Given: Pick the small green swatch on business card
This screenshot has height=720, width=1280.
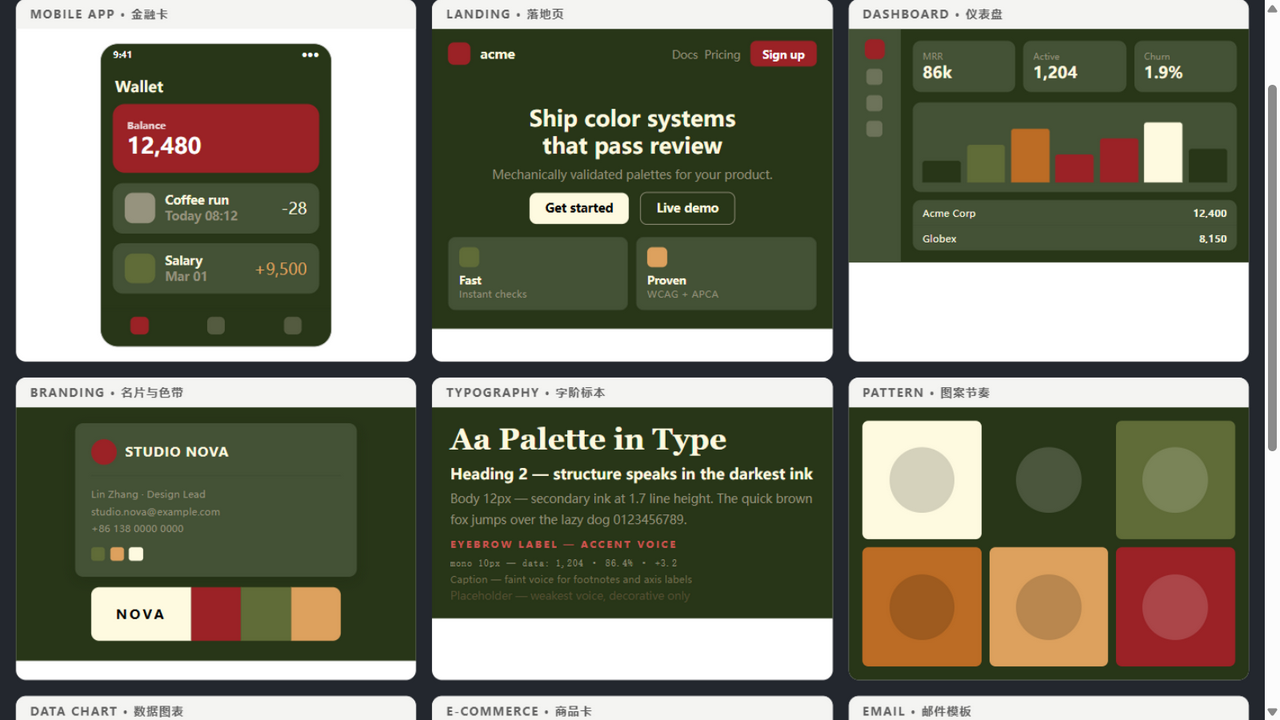Looking at the screenshot, I should coord(98,554).
